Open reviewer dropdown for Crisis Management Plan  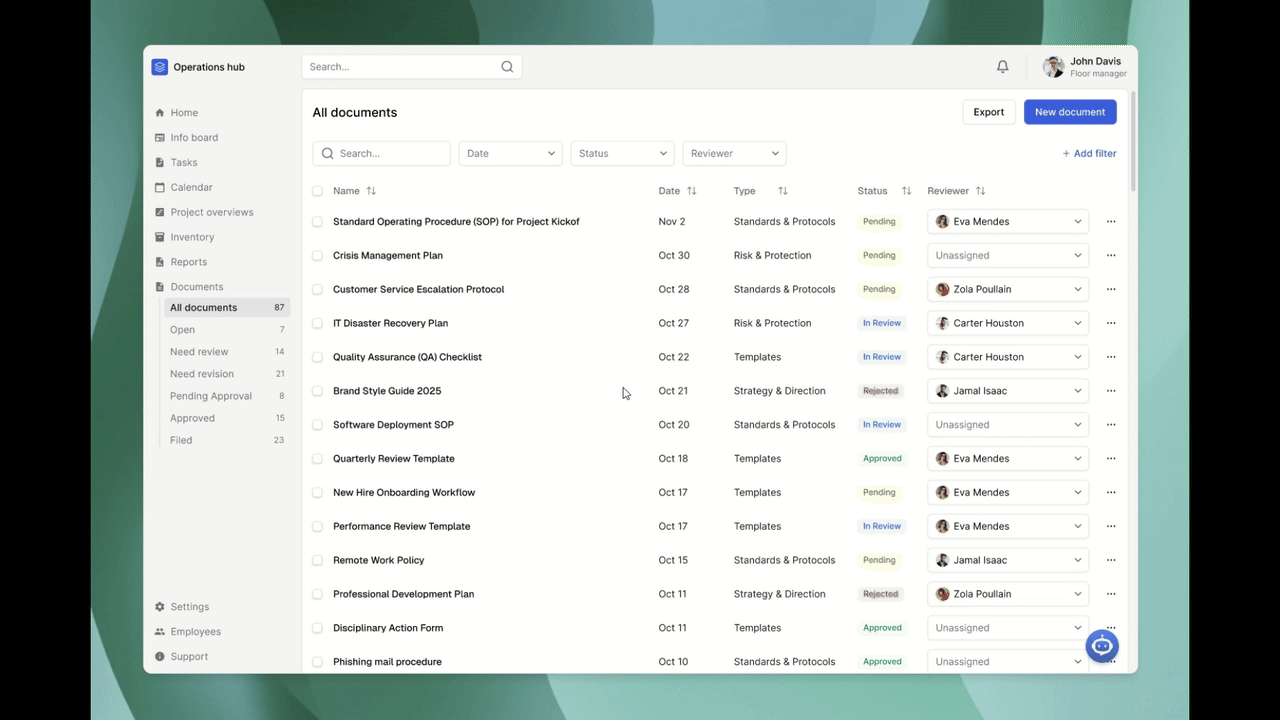(1008, 256)
